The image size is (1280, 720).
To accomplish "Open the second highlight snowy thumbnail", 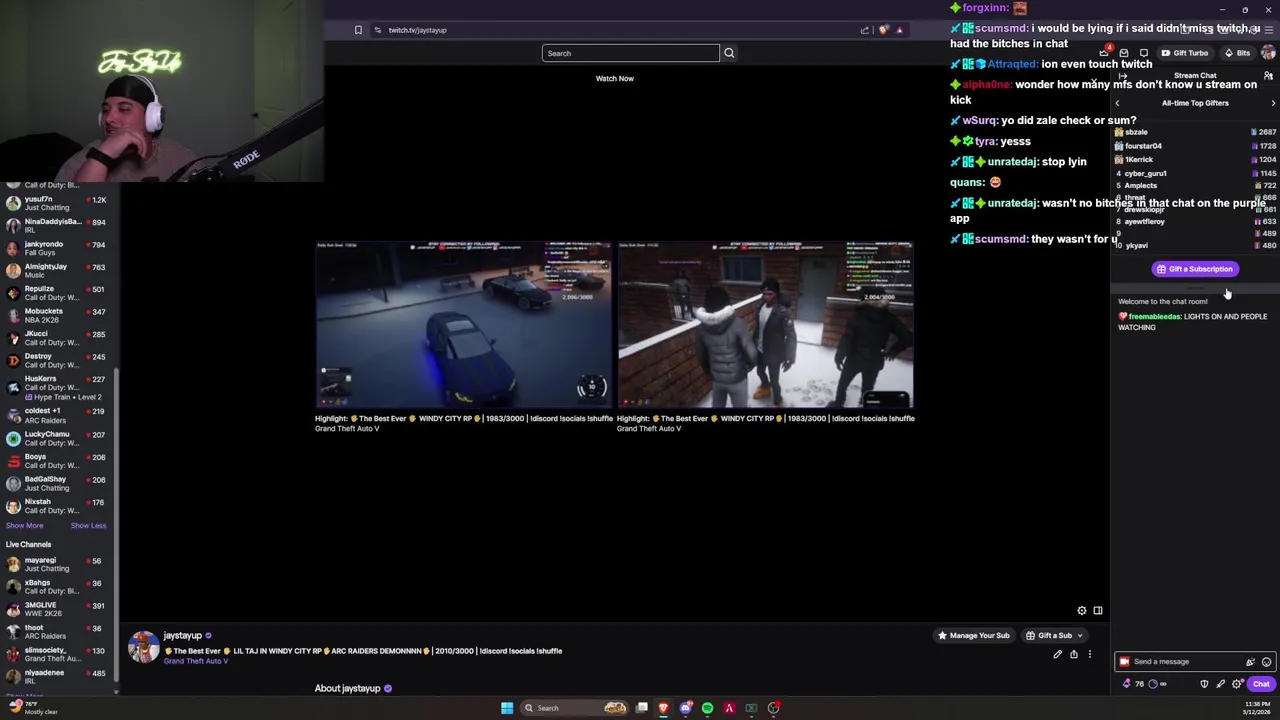I will [x=765, y=325].
